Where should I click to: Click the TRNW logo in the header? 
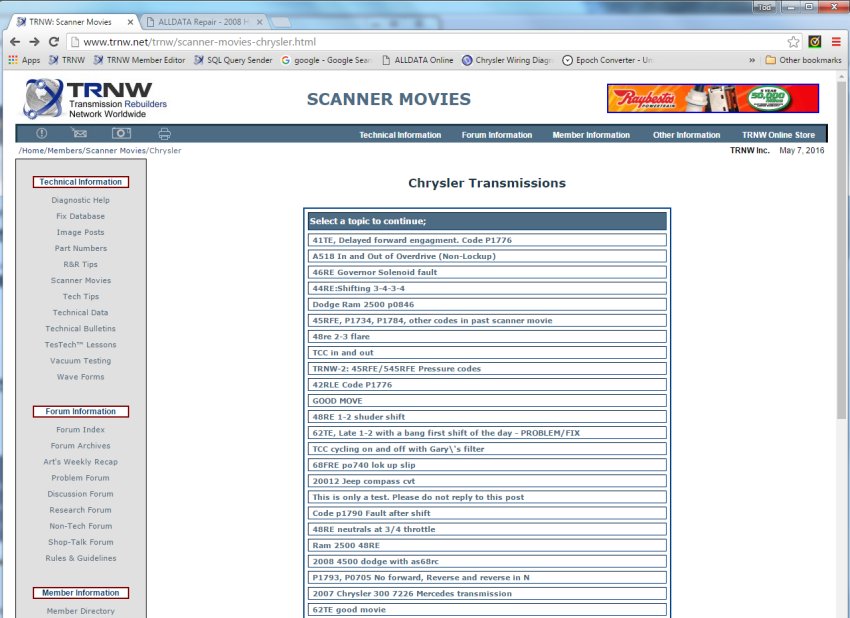click(97, 98)
